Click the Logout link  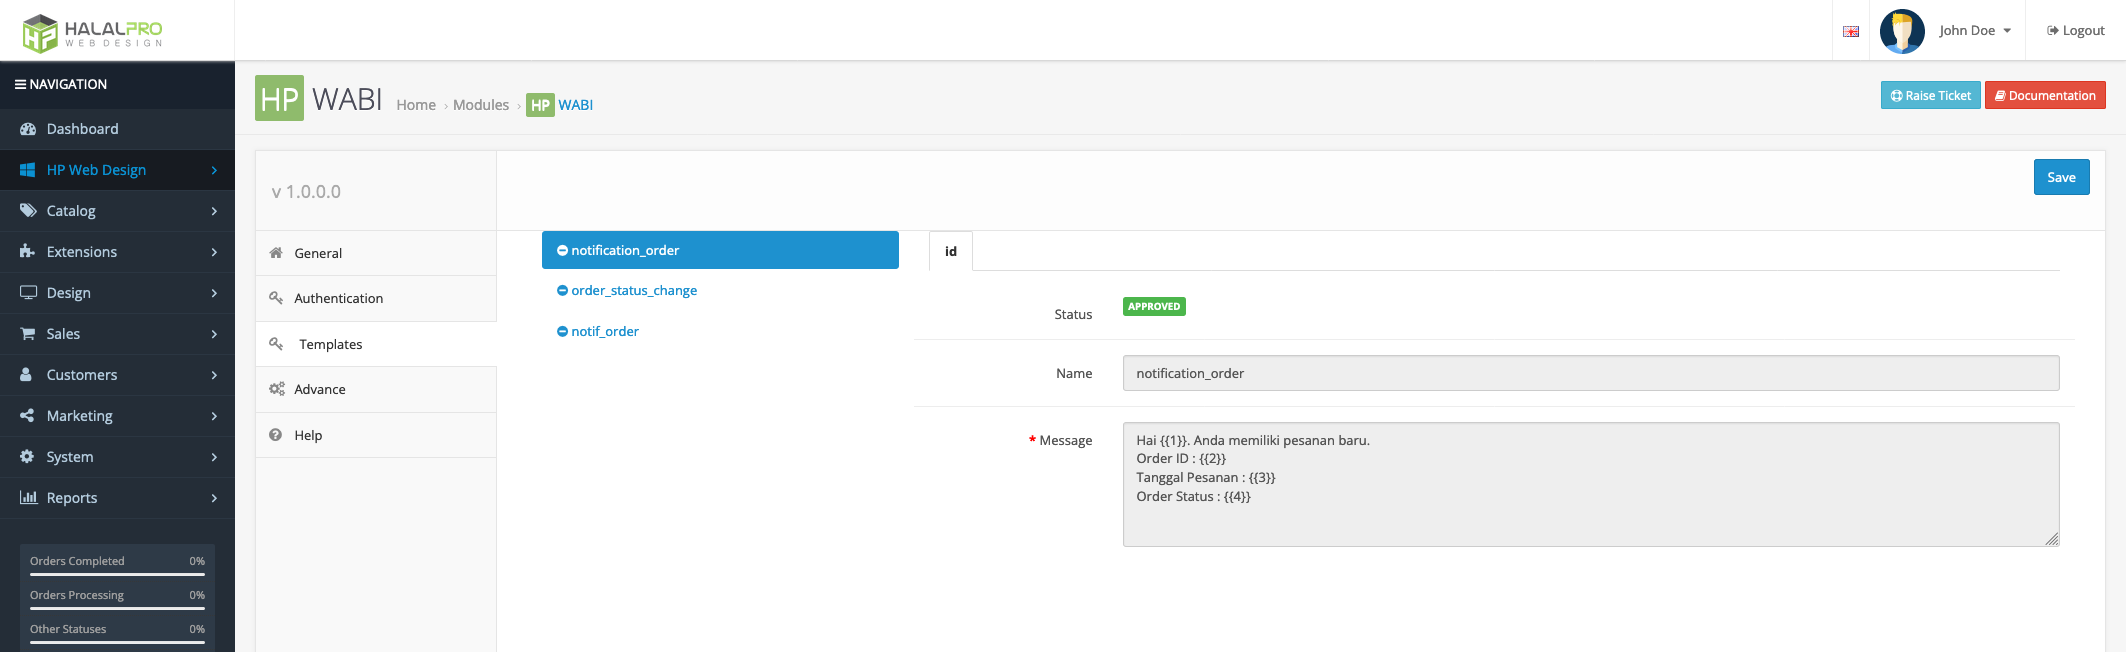[2076, 31]
